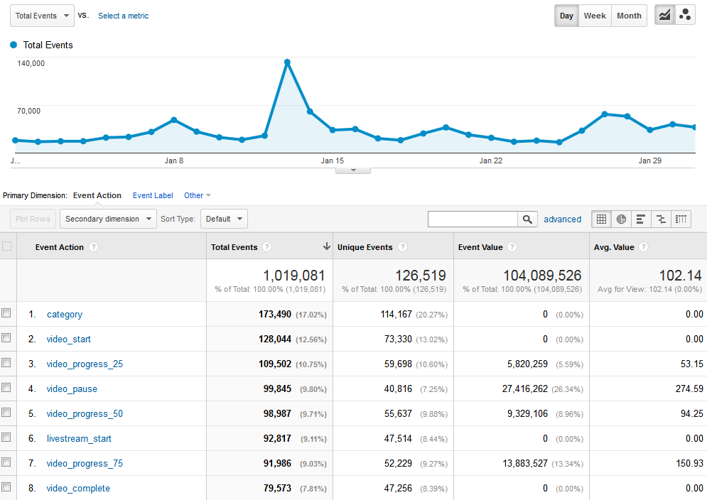Viewport: 707px width, 500px height.
Task: Sort by Event Value column header
Action: (480, 247)
